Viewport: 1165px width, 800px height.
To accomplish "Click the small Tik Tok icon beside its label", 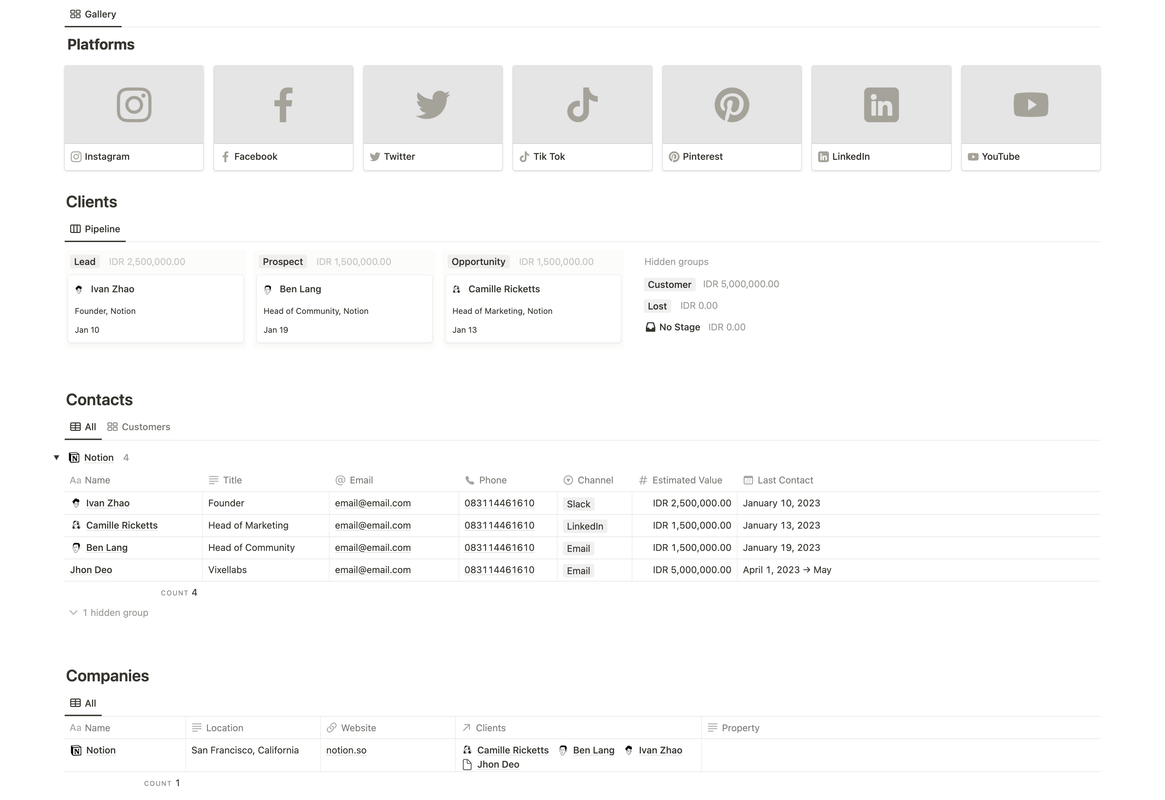I will 525,157.
